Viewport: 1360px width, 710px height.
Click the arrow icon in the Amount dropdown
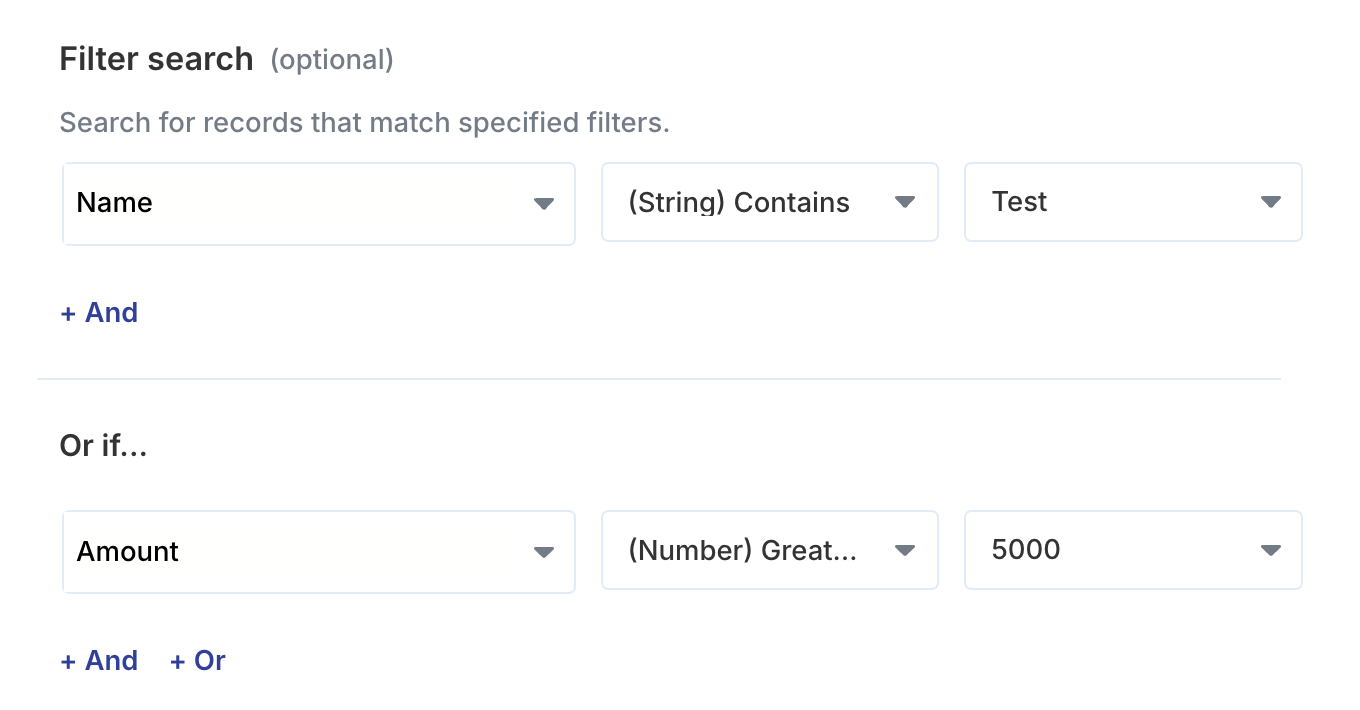(x=544, y=552)
